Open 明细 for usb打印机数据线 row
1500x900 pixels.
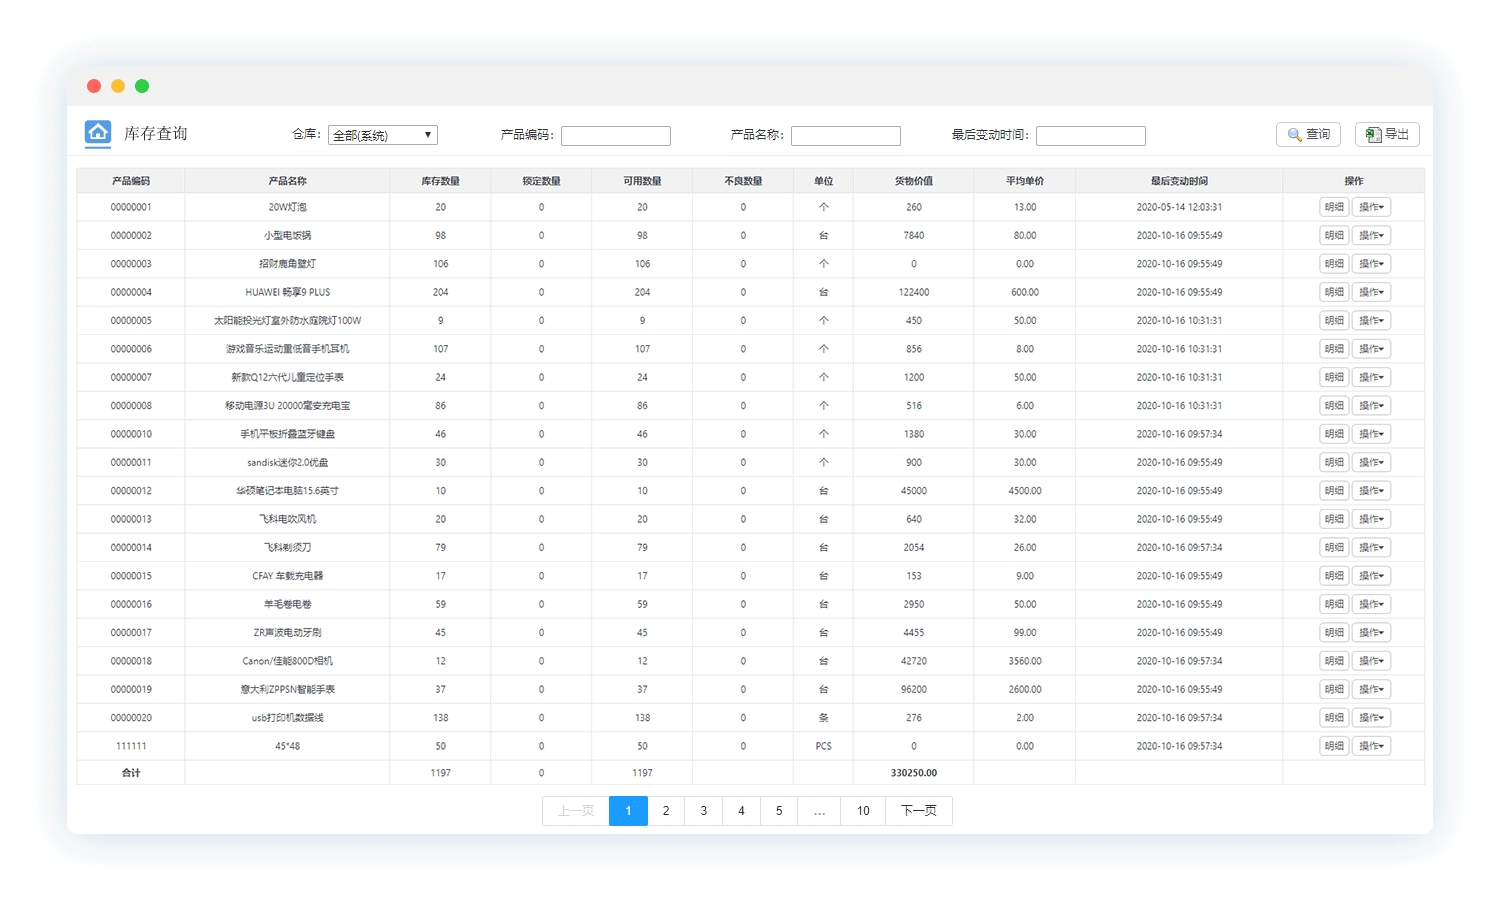click(1334, 718)
